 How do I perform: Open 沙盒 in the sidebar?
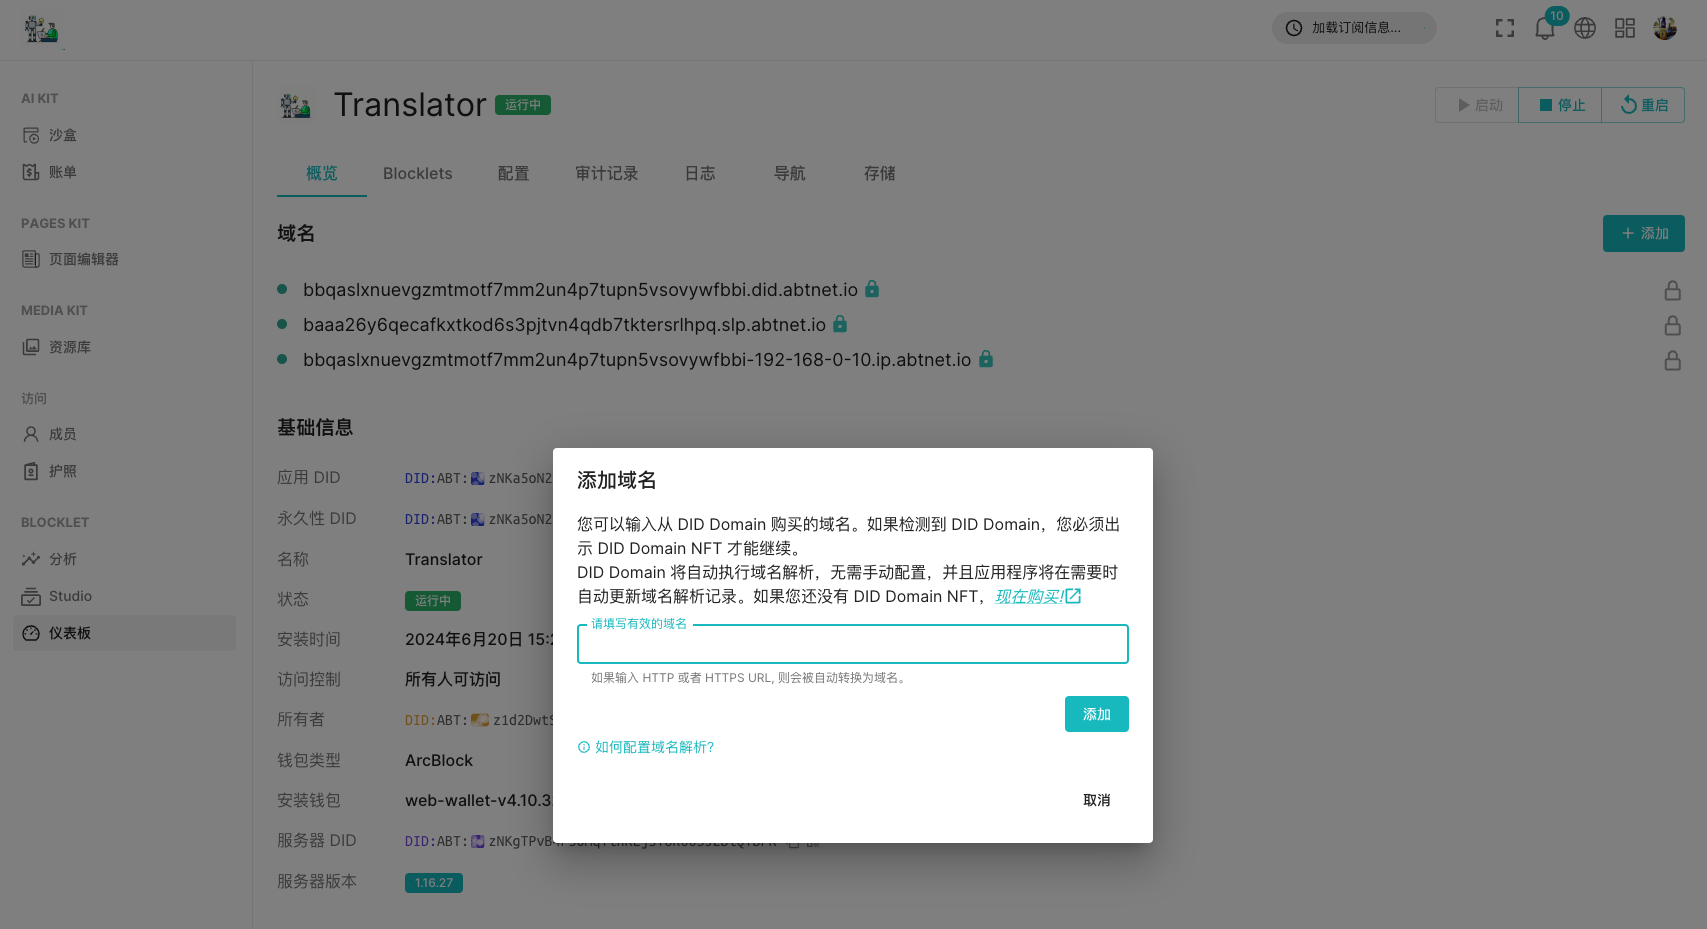[x=62, y=135]
